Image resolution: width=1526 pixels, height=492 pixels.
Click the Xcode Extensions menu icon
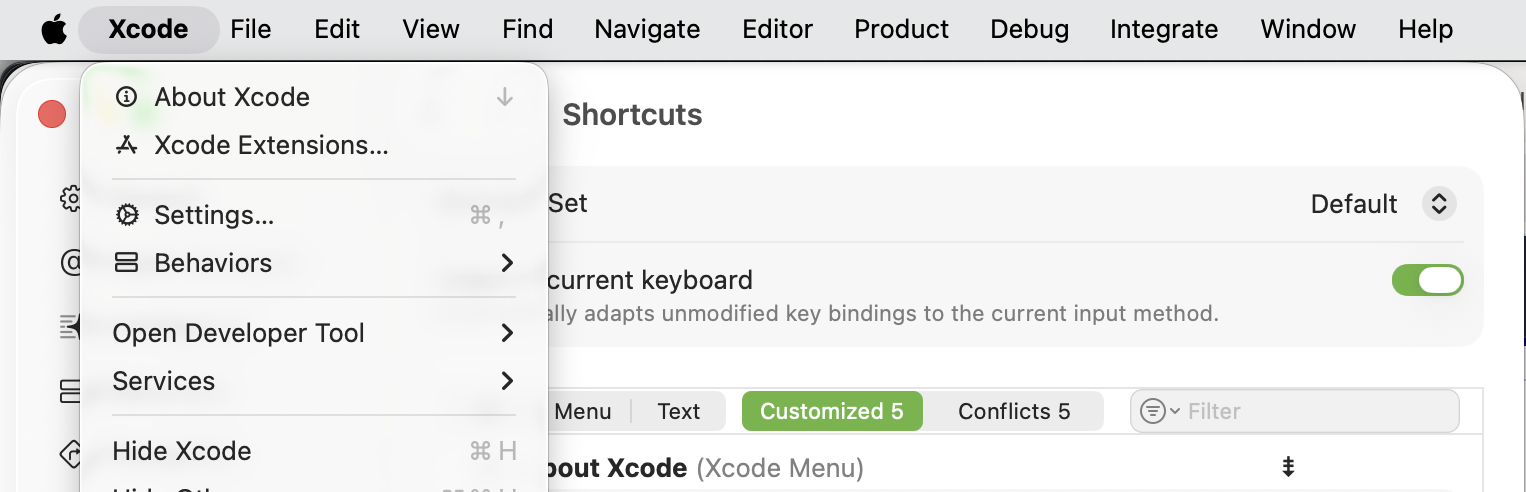pyautogui.click(x=127, y=145)
